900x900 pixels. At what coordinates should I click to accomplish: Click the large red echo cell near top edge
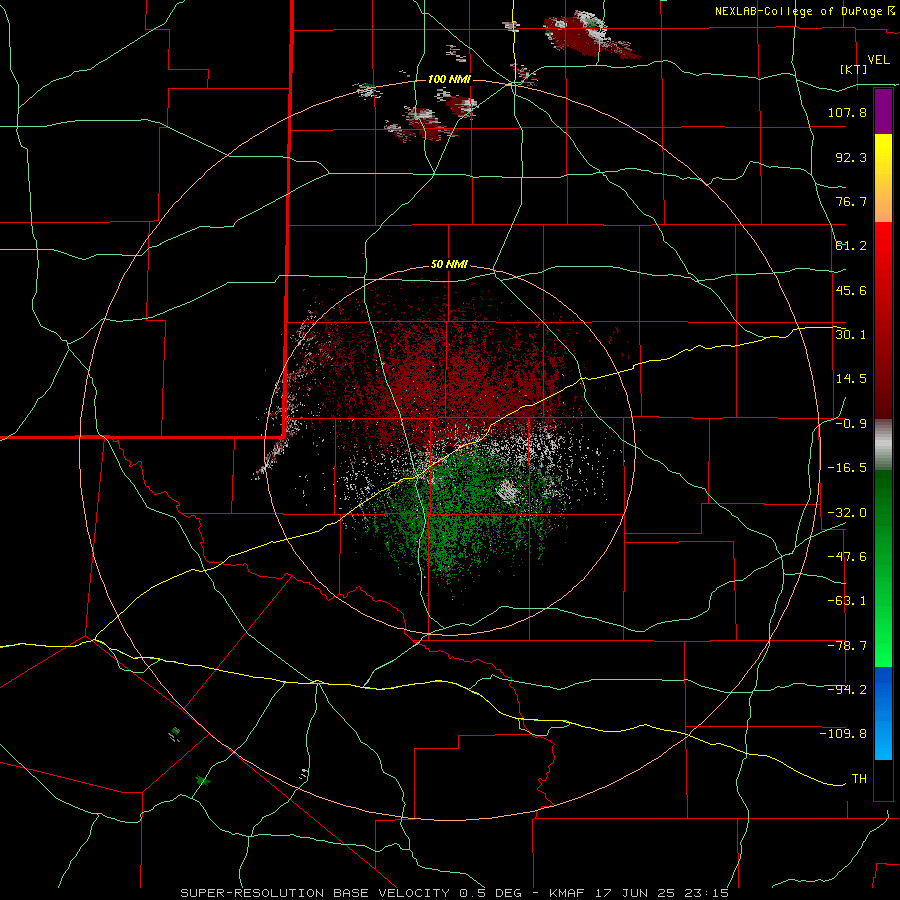pos(590,36)
